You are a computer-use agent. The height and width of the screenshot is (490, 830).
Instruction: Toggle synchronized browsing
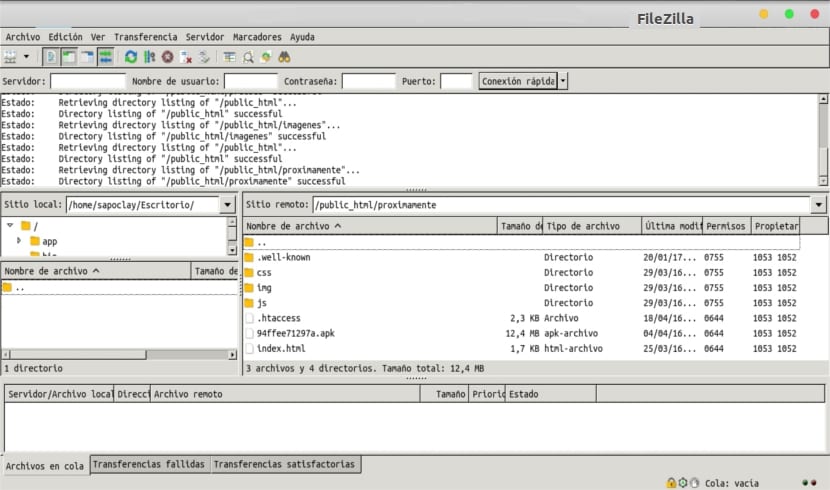point(266,57)
